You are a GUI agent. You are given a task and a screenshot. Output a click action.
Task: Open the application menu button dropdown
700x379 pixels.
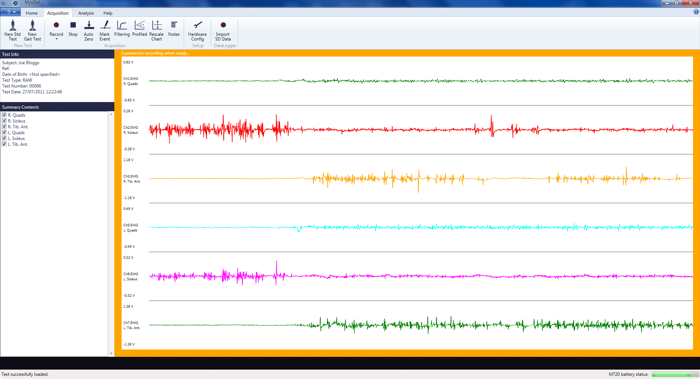point(10,12)
